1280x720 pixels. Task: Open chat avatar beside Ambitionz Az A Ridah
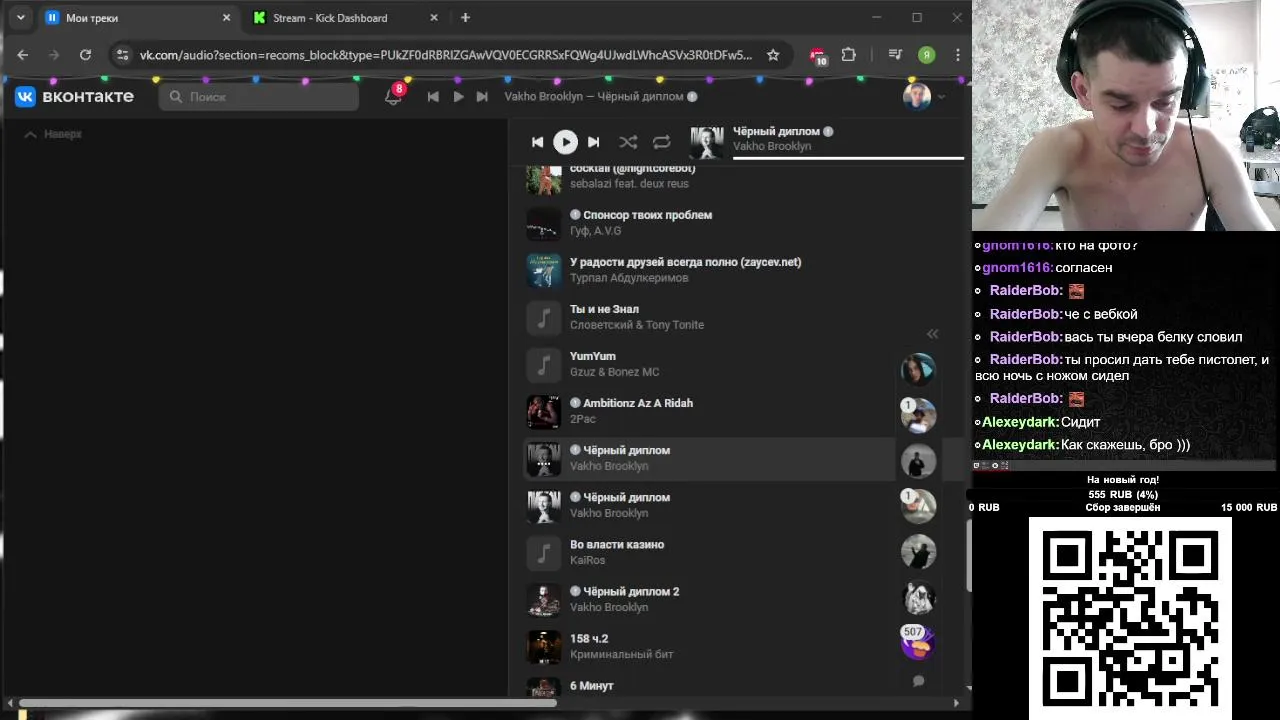pyautogui.click(x=918, y=415)
